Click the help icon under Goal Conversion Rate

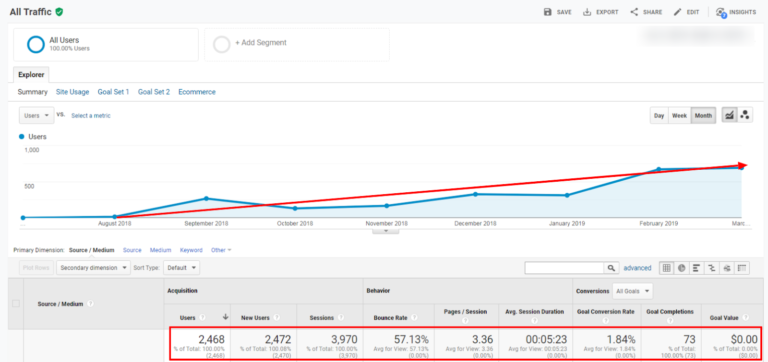coord(606,322)
